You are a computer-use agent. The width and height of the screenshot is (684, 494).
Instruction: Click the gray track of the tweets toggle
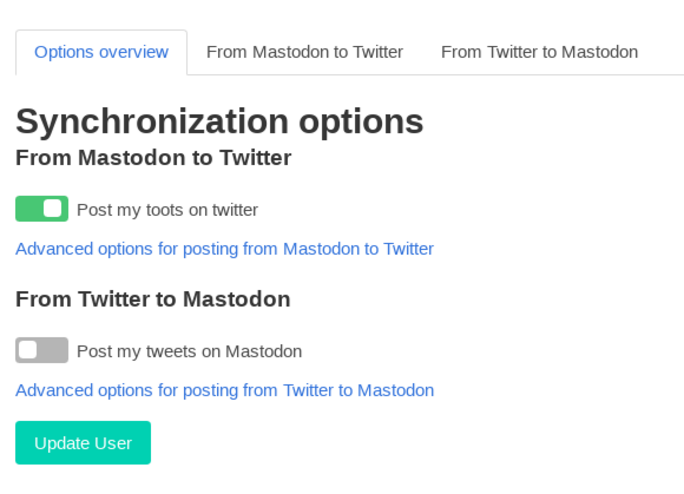click(55, 350)
